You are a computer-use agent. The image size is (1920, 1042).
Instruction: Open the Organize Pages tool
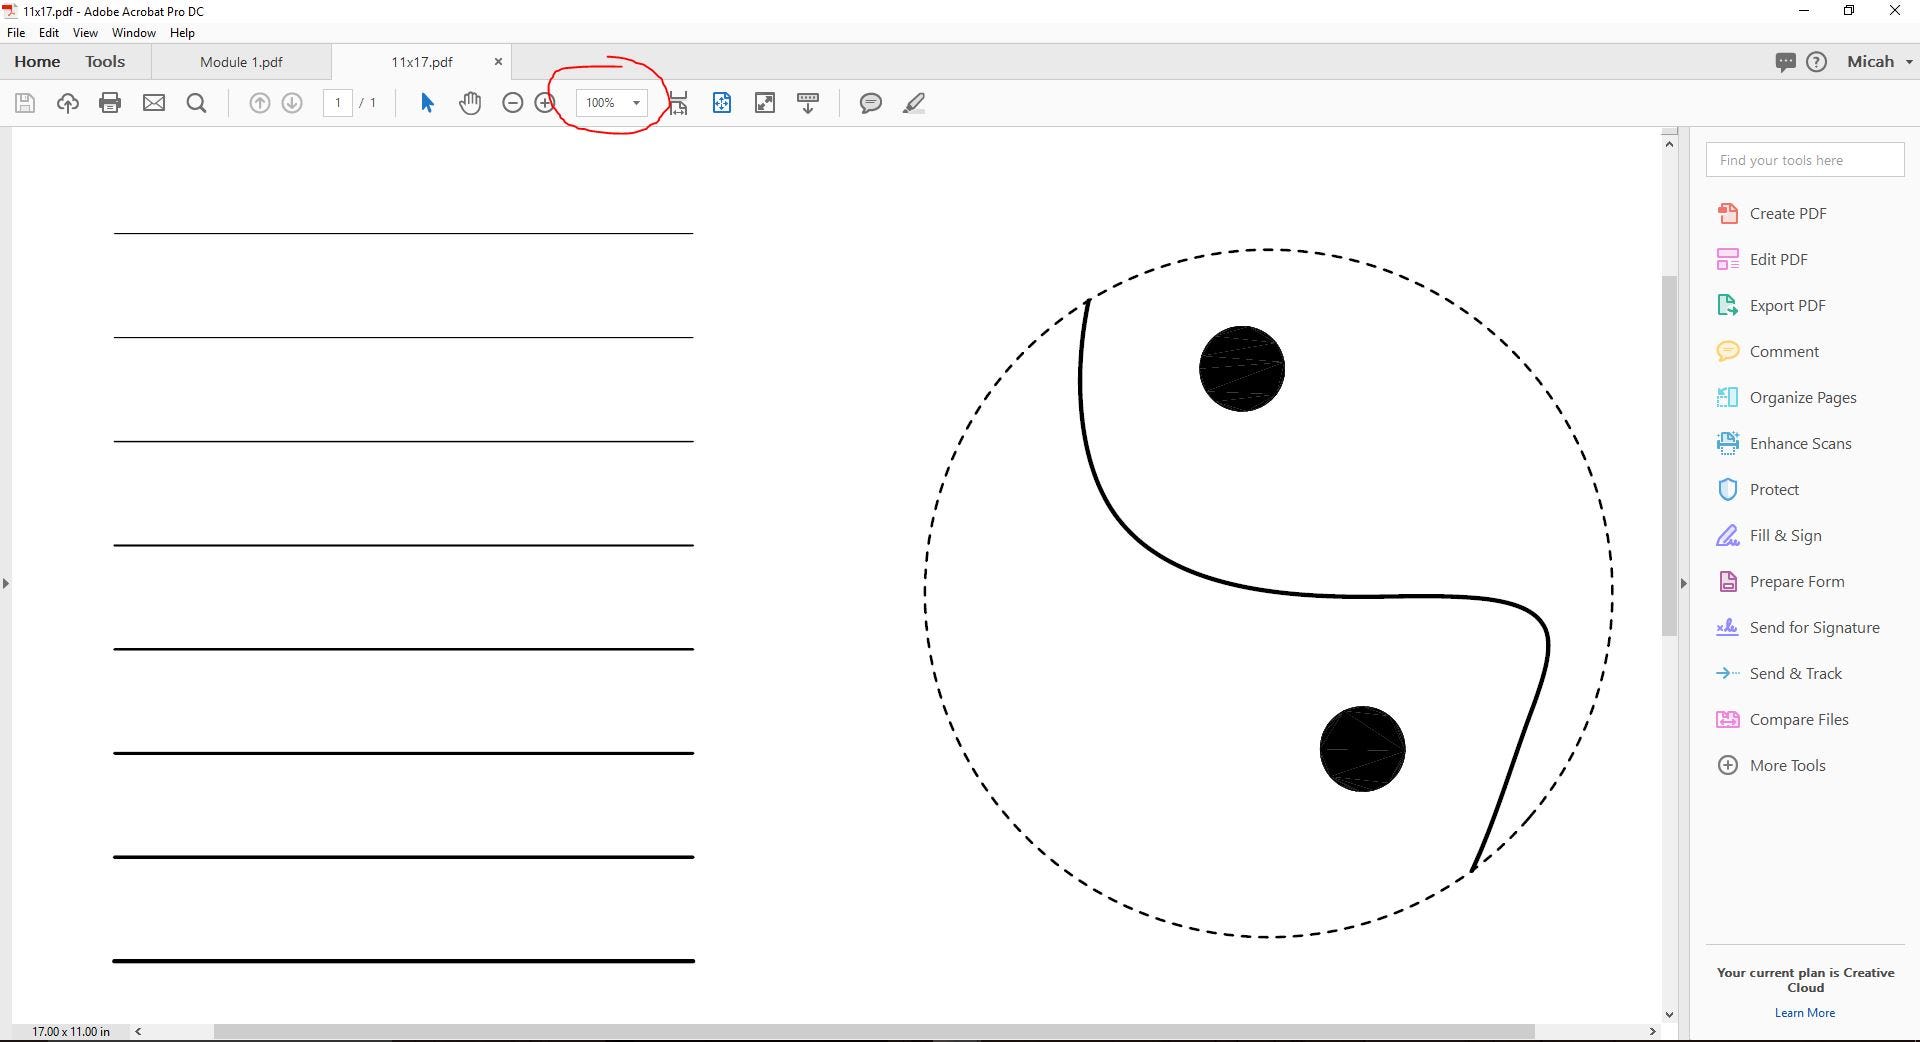(x=1786, y=398)
